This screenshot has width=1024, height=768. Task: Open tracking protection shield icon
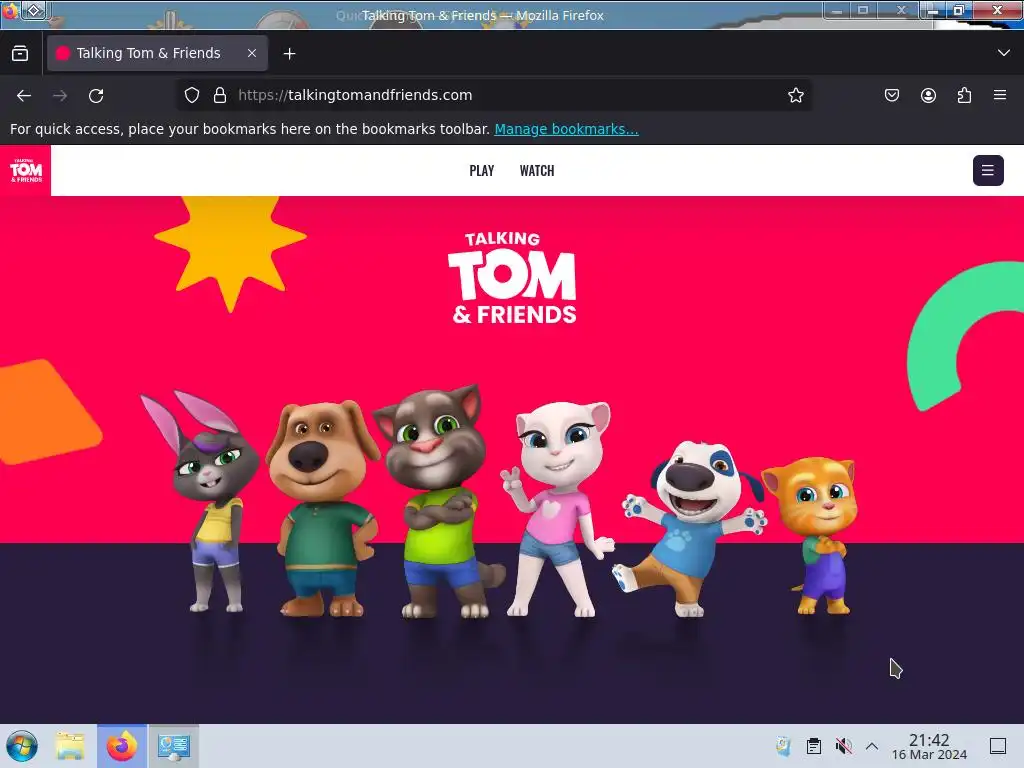[x=191, y=95]
